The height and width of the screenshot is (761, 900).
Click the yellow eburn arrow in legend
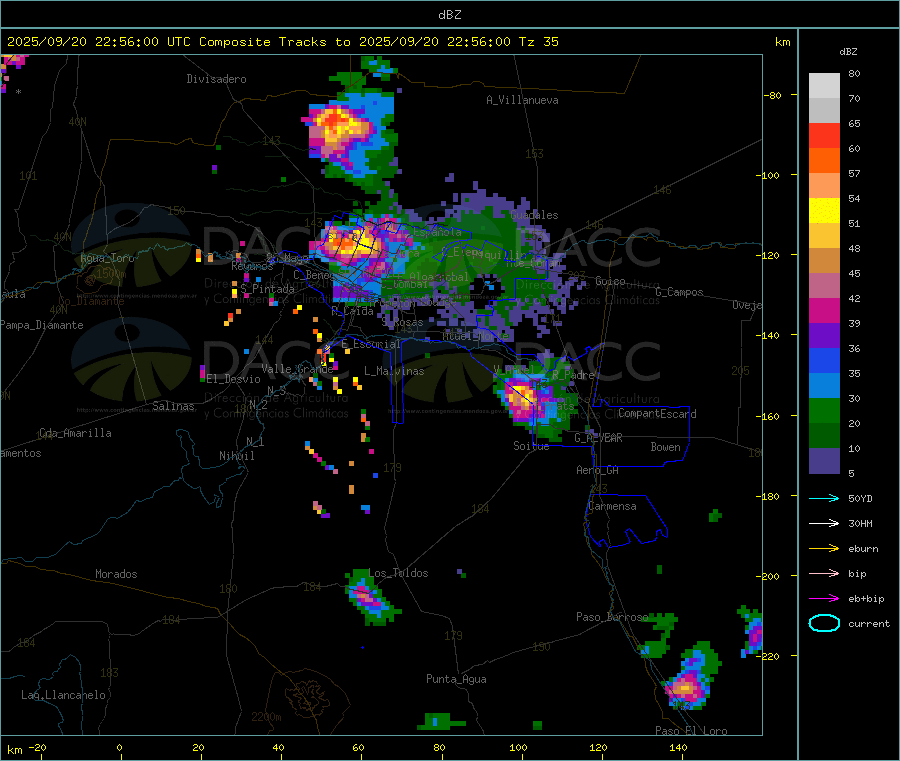pyautogui.click(x=824, y=549)
